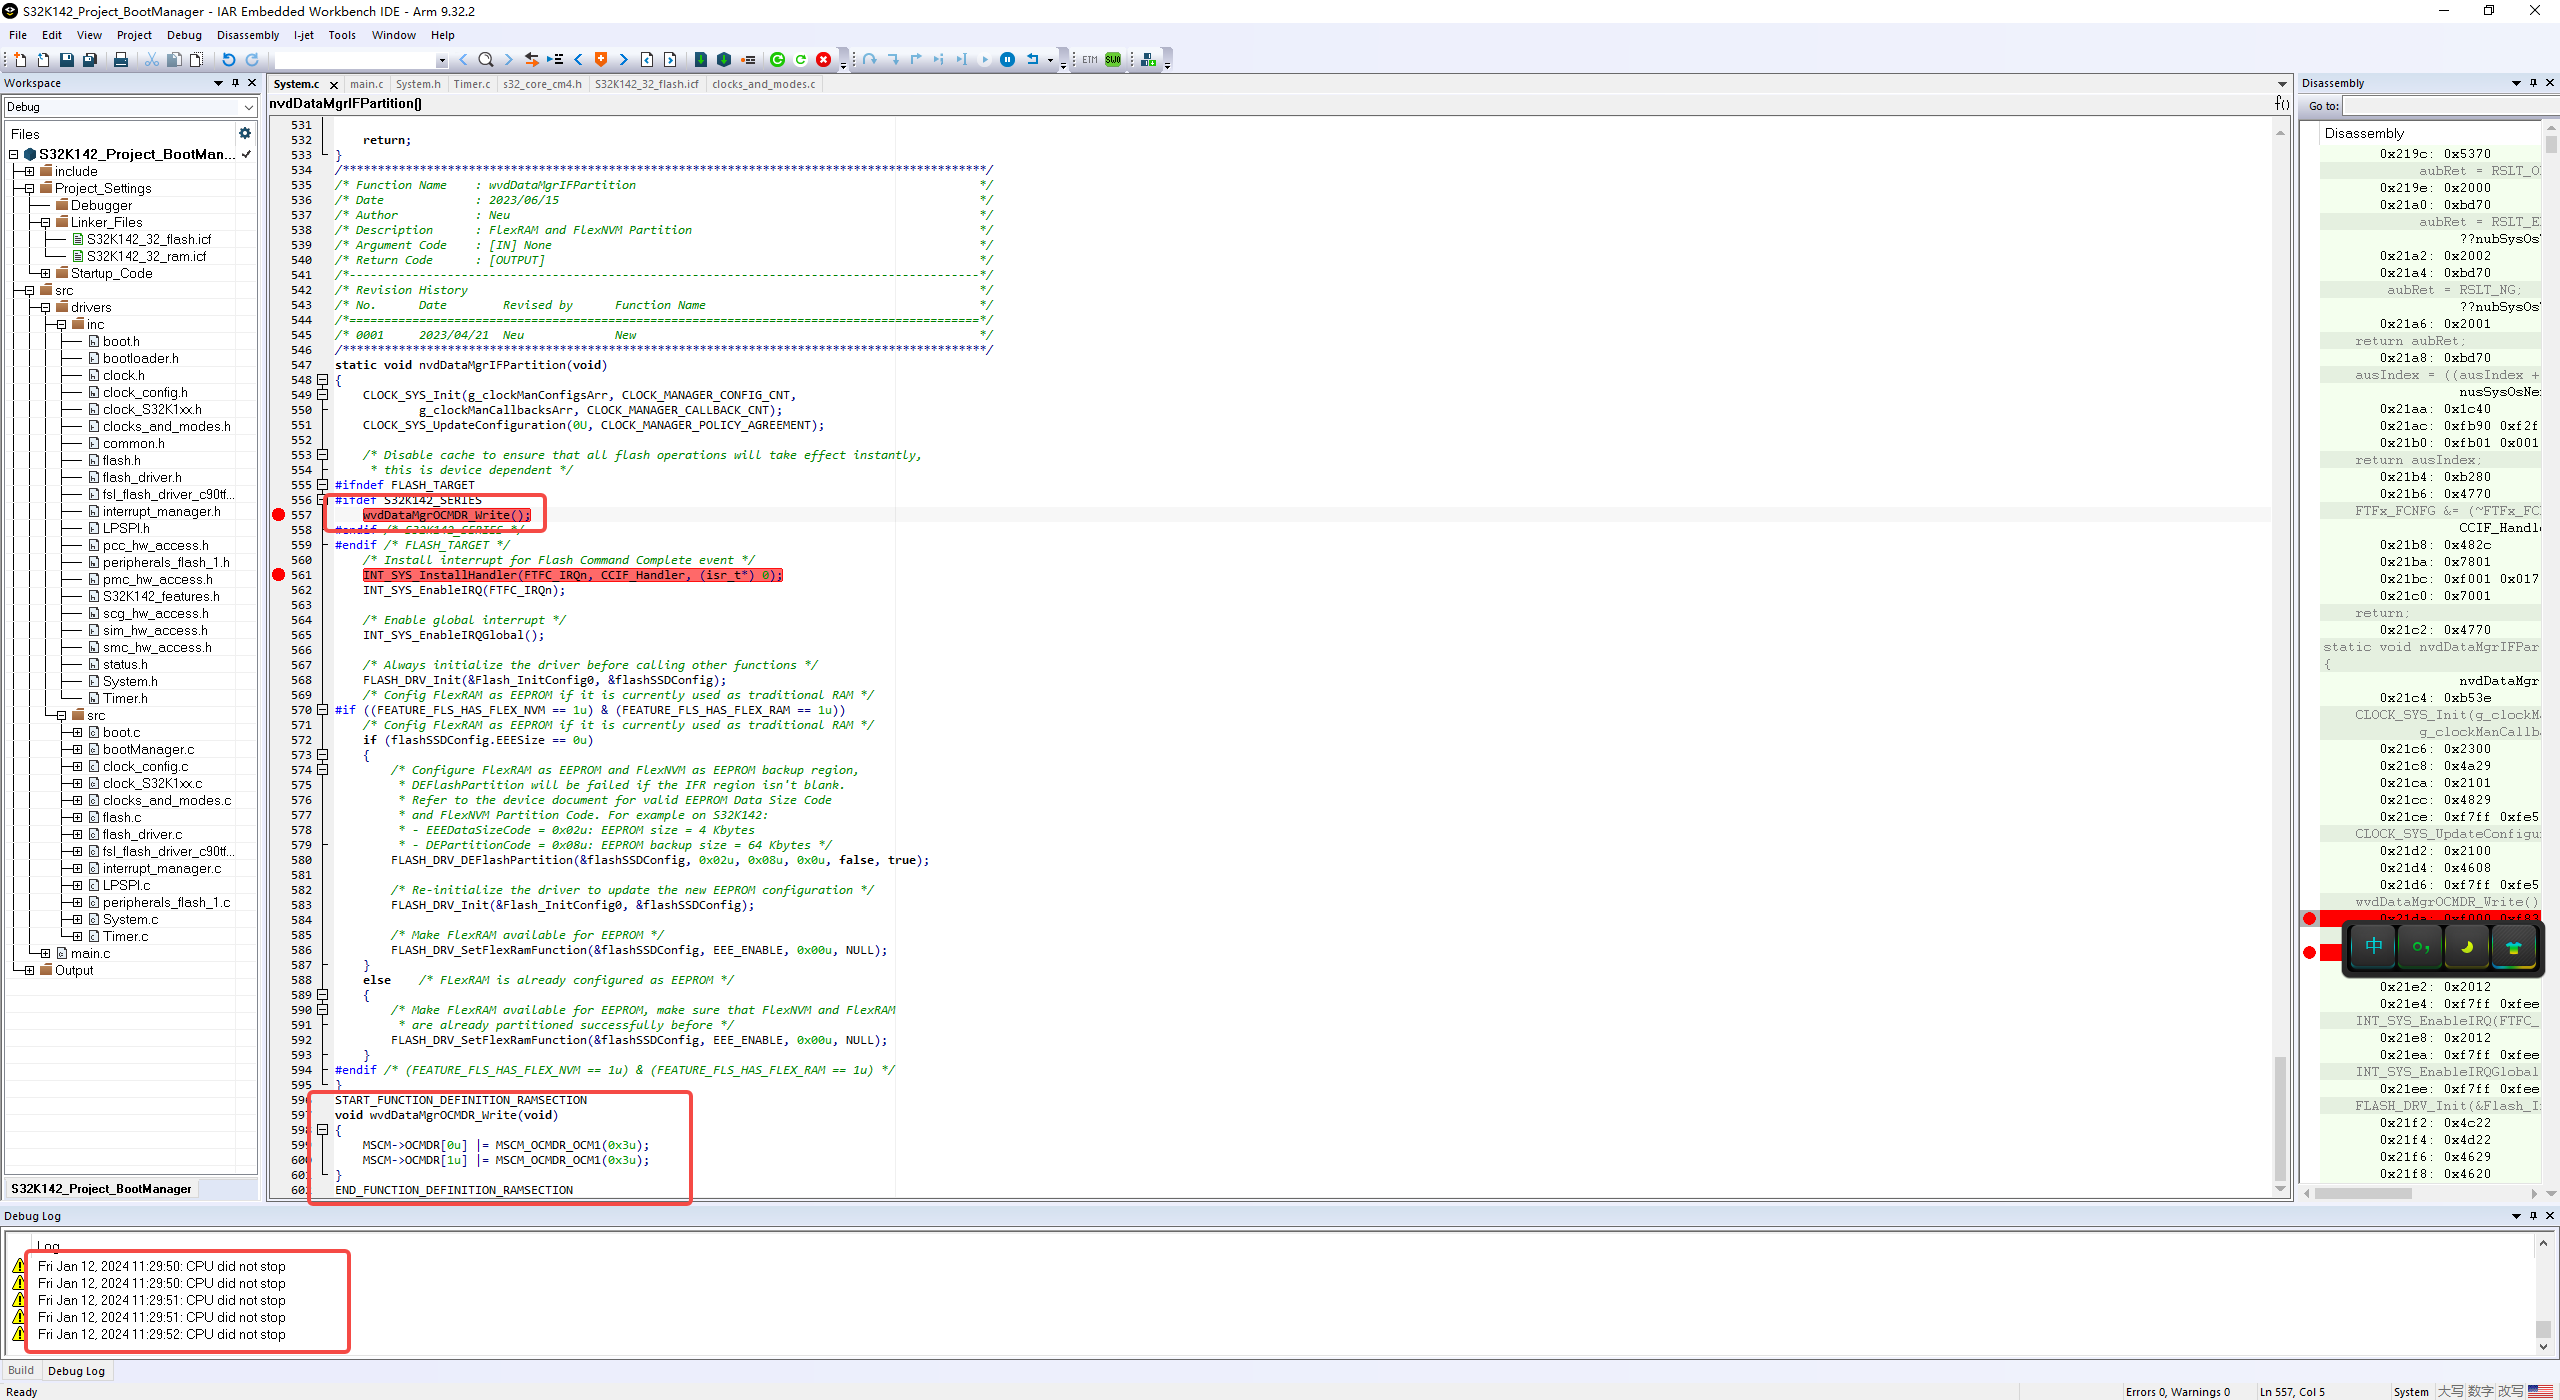Switch to the main.c editor tab

point(366,84)
